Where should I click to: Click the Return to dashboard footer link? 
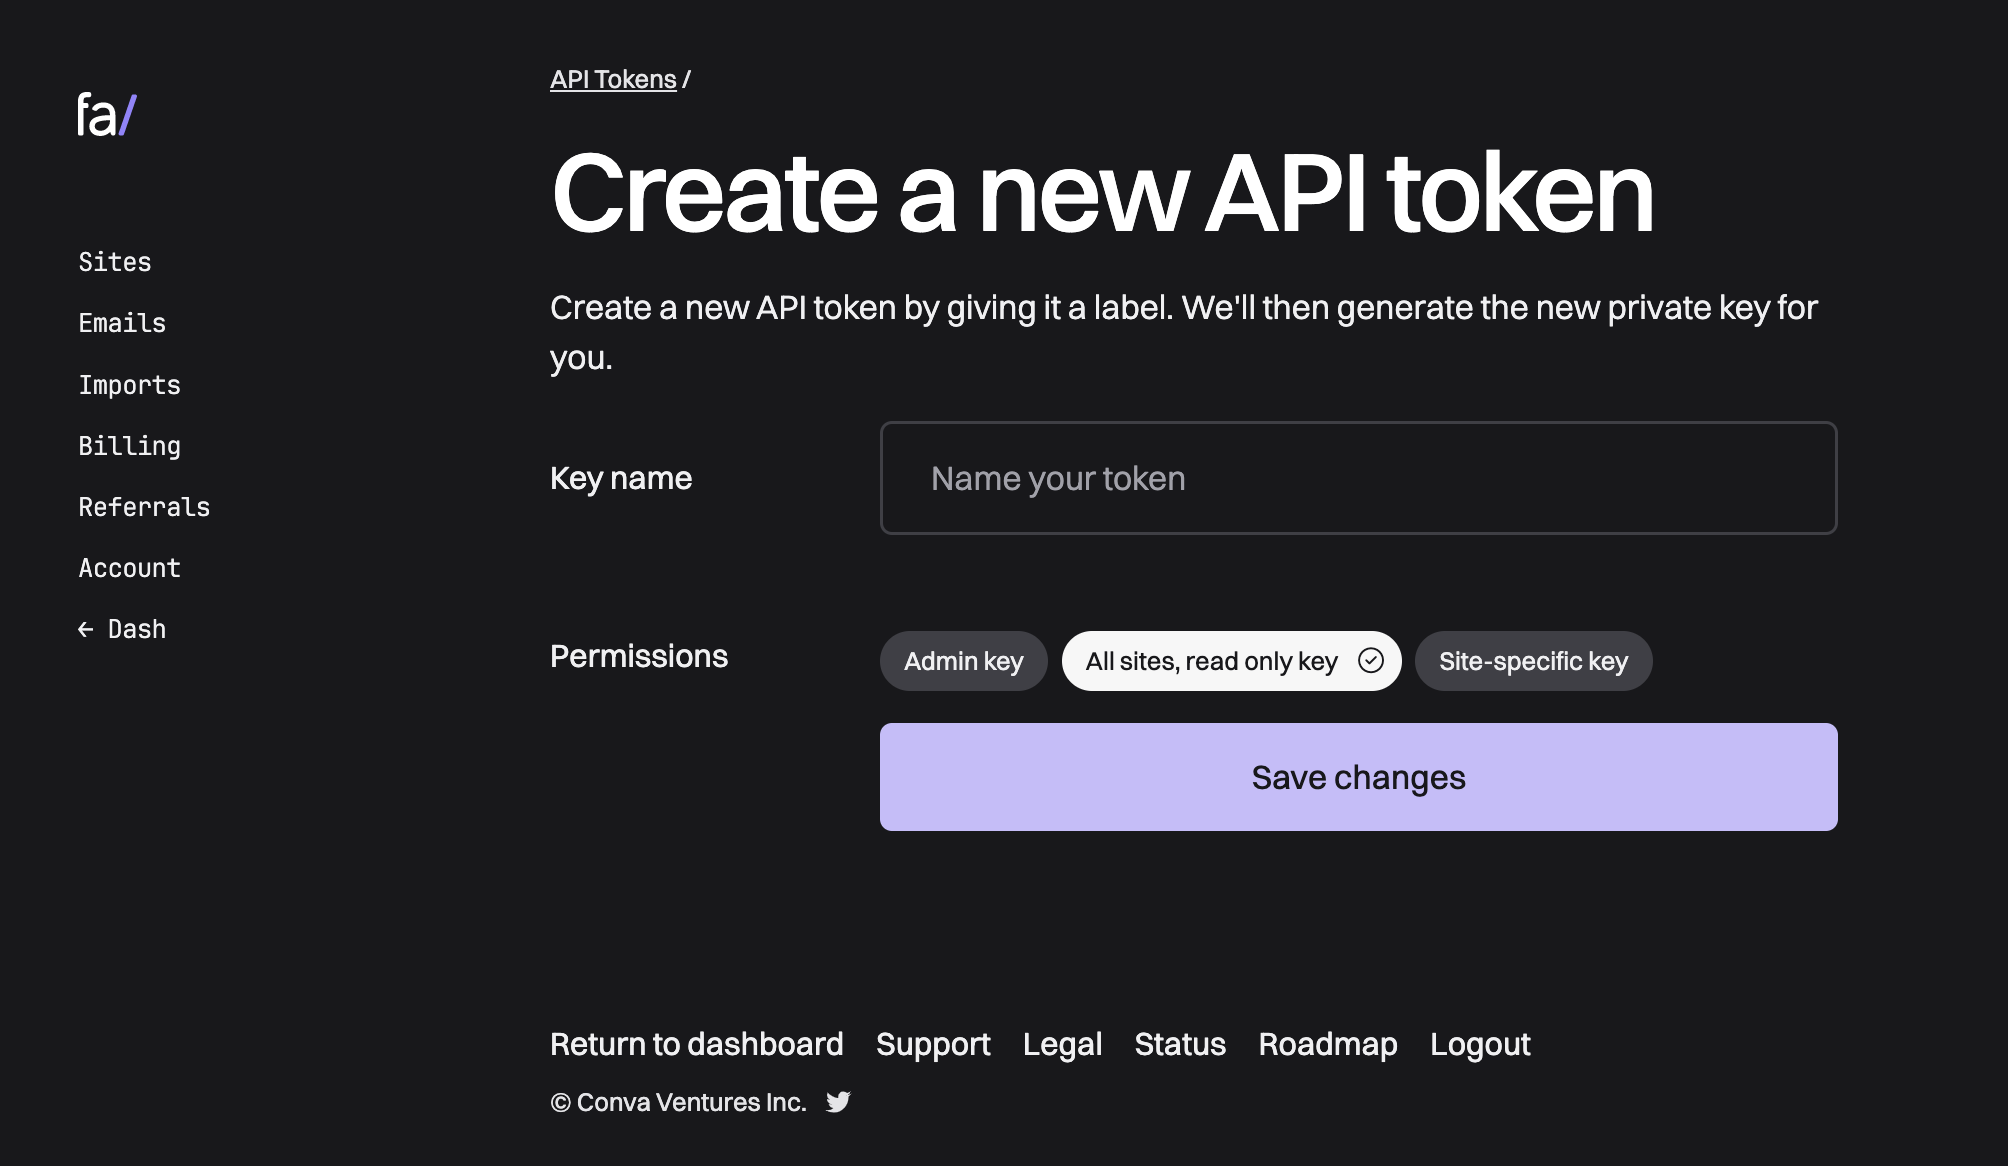pyautogui.click(x=697, y=1044)
